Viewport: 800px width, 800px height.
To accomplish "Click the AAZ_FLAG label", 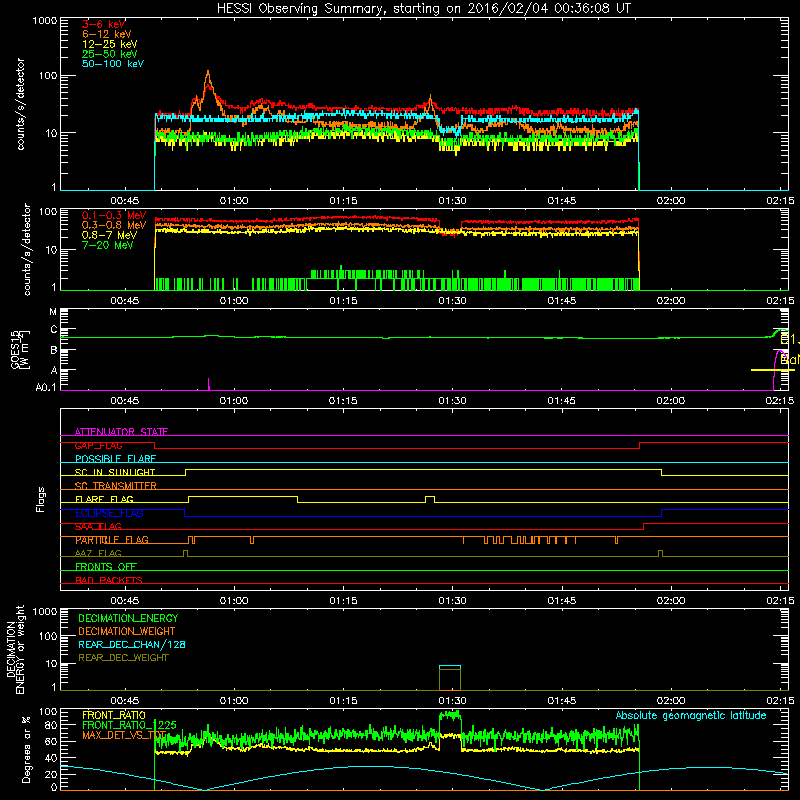I will pyautogui.click(x=98, y=553).
